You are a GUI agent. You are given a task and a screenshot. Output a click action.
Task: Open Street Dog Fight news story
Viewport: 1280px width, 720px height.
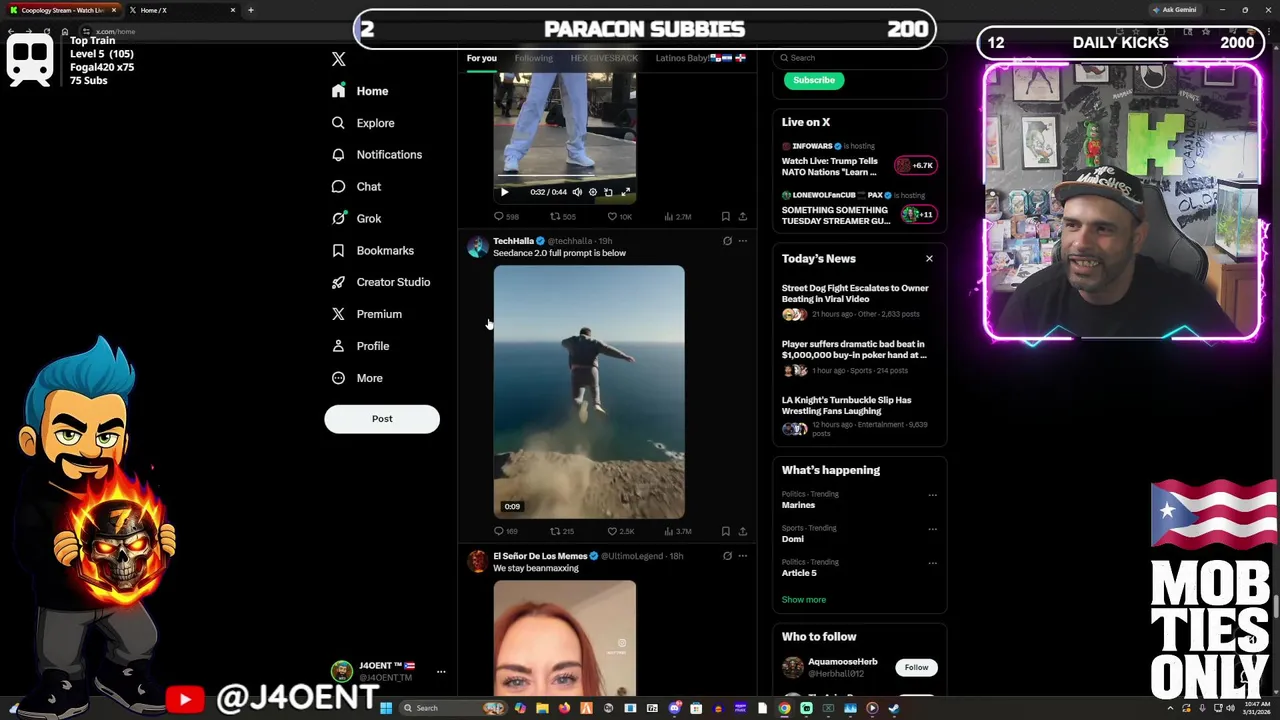(x=860, y=300)
